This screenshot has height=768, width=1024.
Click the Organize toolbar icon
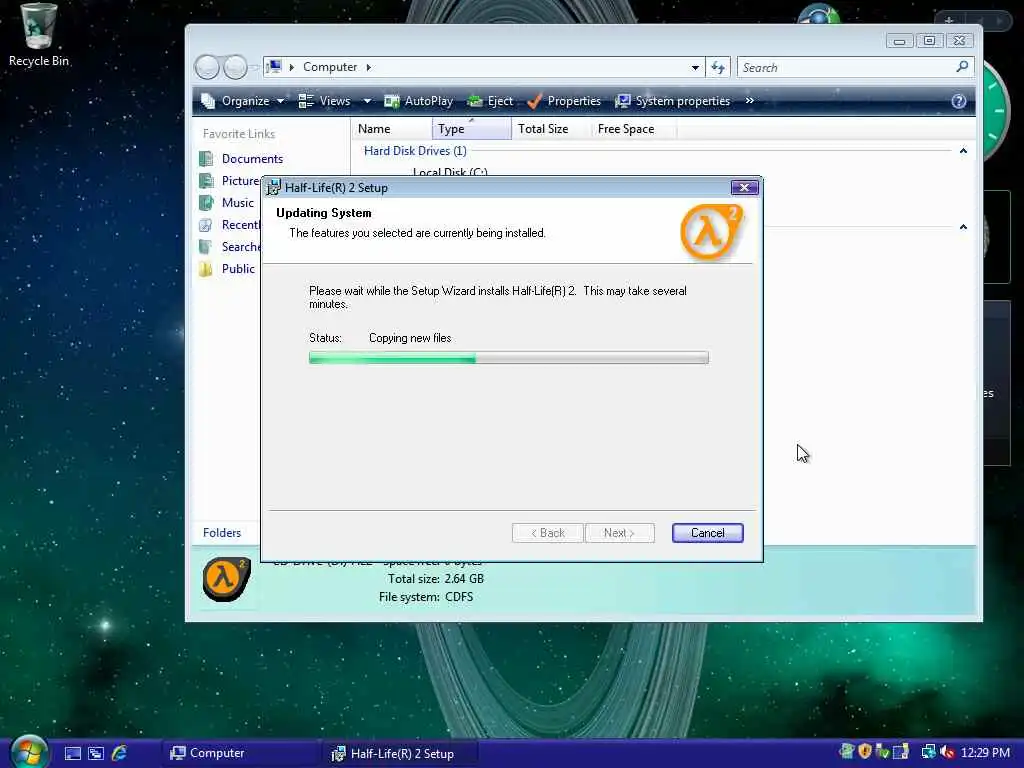point(208,101)
